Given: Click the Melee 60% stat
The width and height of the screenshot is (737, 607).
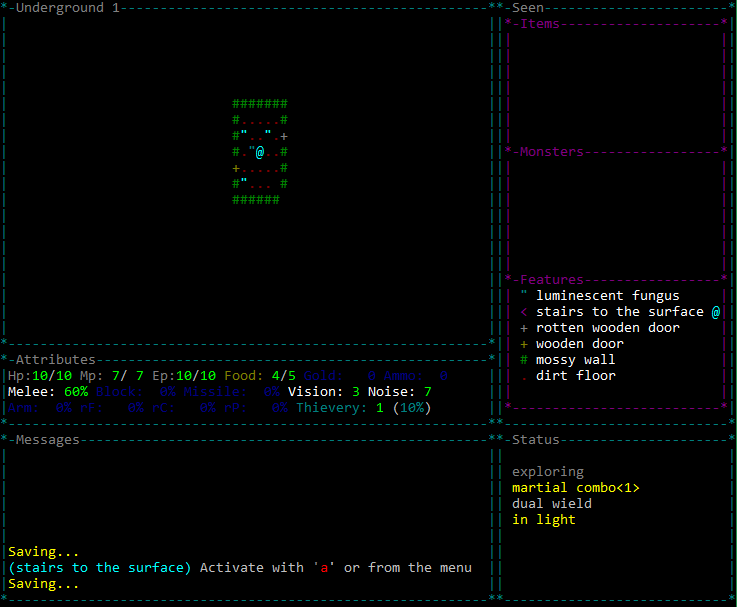Looking at the screenshot, I should (48, 392).
